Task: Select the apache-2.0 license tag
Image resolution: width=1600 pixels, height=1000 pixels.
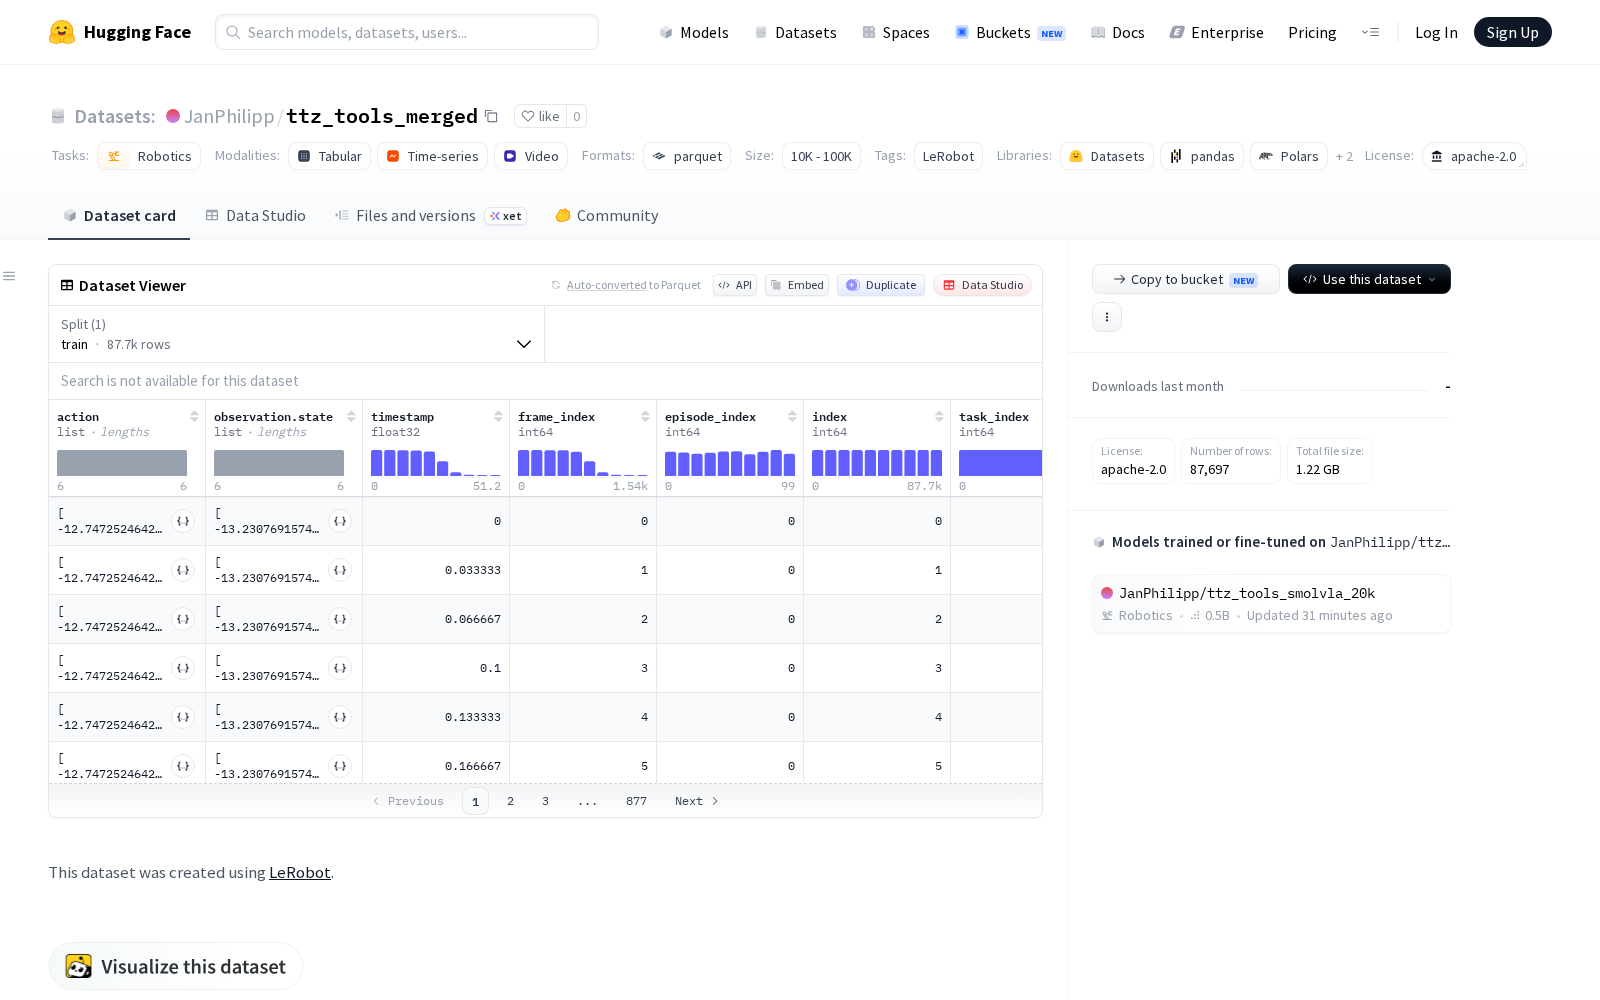Action: [x=1474, y=156]
